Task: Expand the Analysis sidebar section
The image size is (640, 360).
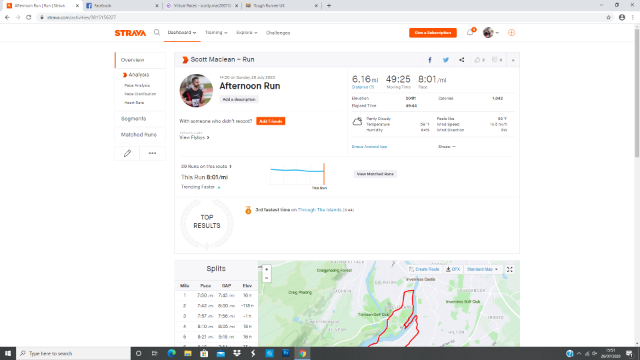Action: [136, 75]
